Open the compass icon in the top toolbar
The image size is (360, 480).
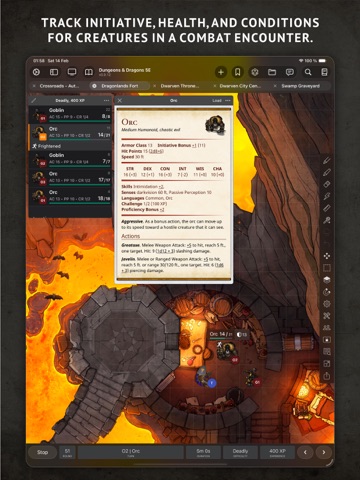(x=36, y=72)
